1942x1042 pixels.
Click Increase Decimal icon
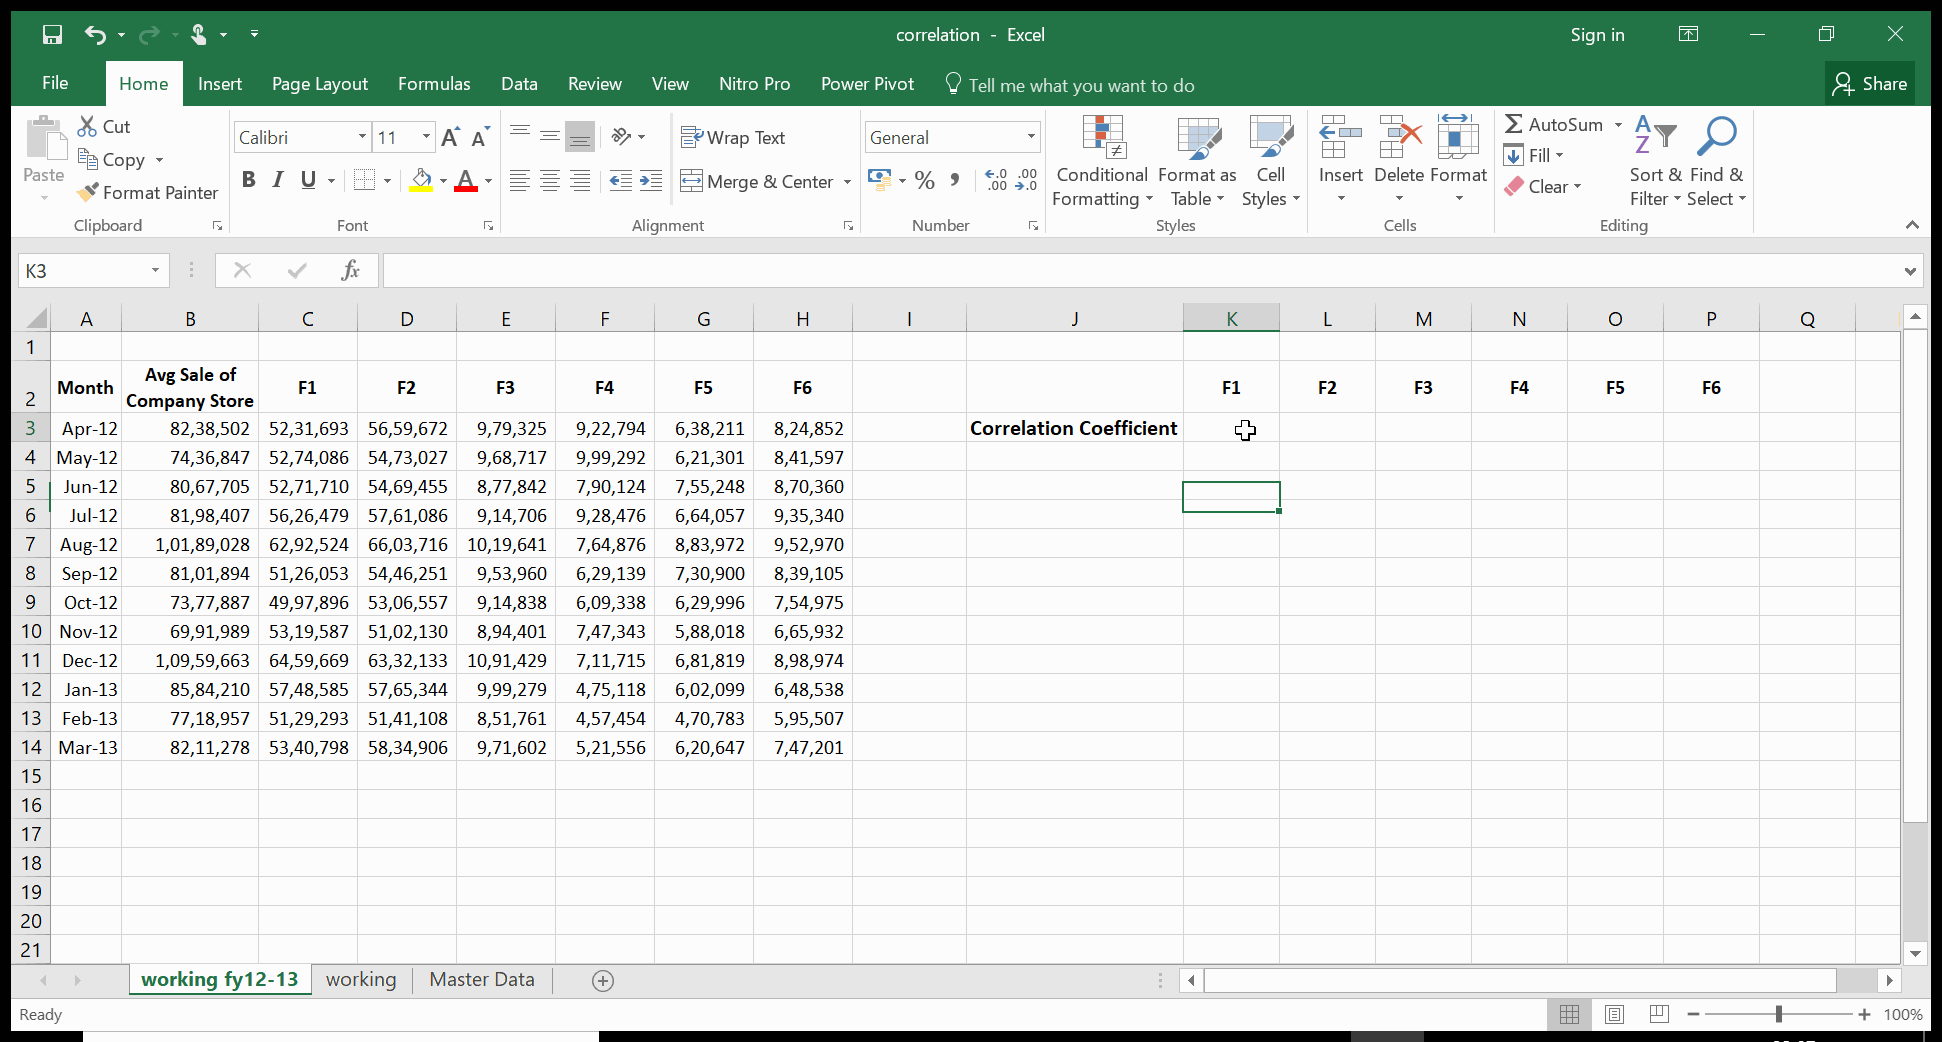(x=996, y=181)
